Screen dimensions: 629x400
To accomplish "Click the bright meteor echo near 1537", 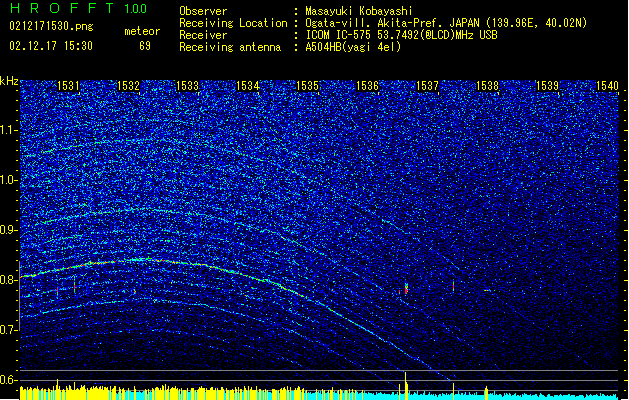I will pyautogui.click(x=406, y=289).
